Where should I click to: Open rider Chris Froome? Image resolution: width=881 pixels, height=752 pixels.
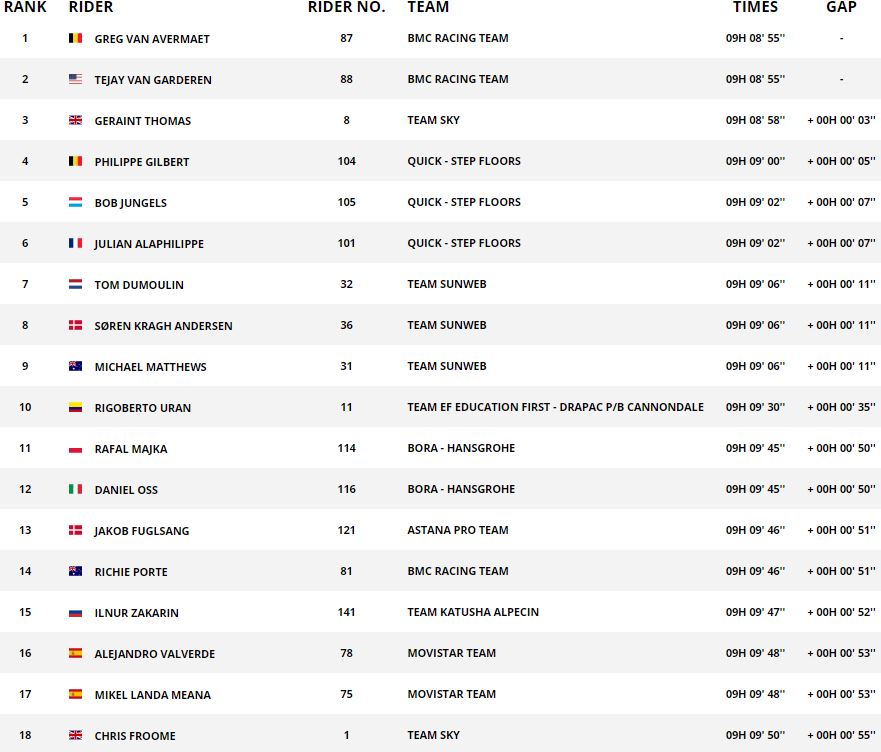(135, 736)
